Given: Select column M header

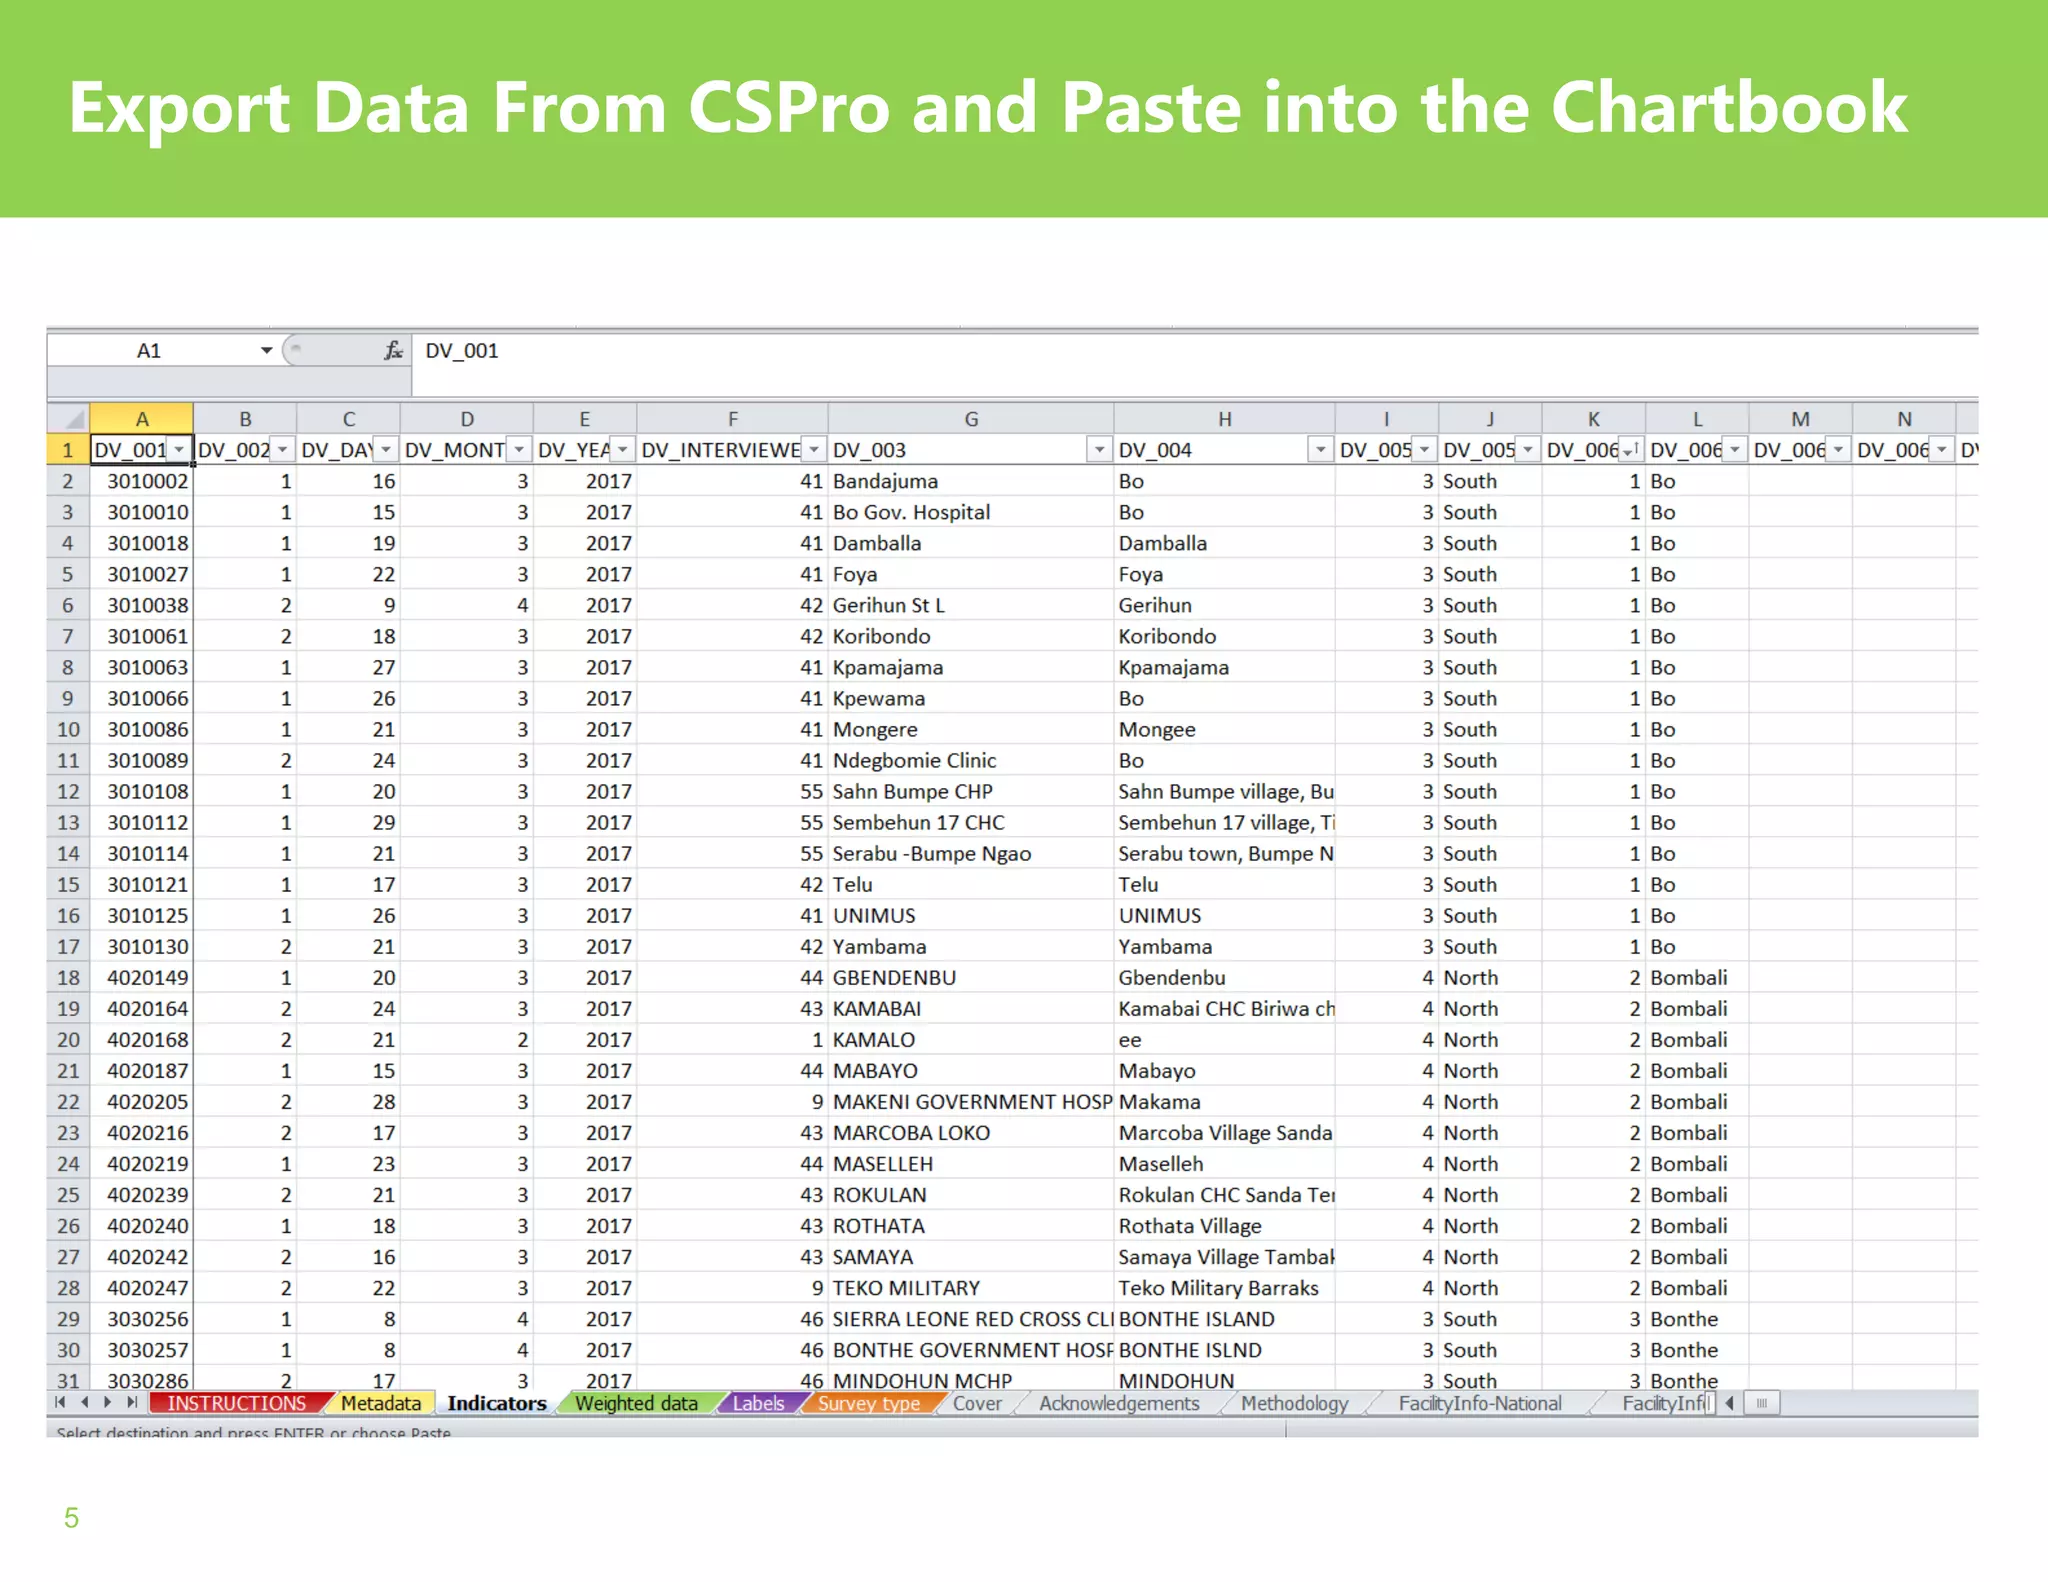Looking at the screenshot, I should [1800, 418].
